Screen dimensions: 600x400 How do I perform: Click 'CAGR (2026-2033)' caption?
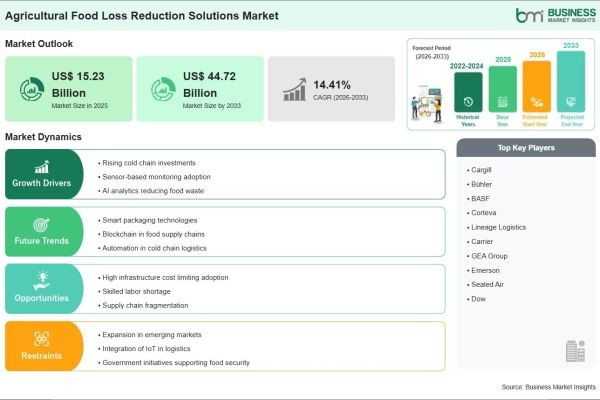(341, 98)
